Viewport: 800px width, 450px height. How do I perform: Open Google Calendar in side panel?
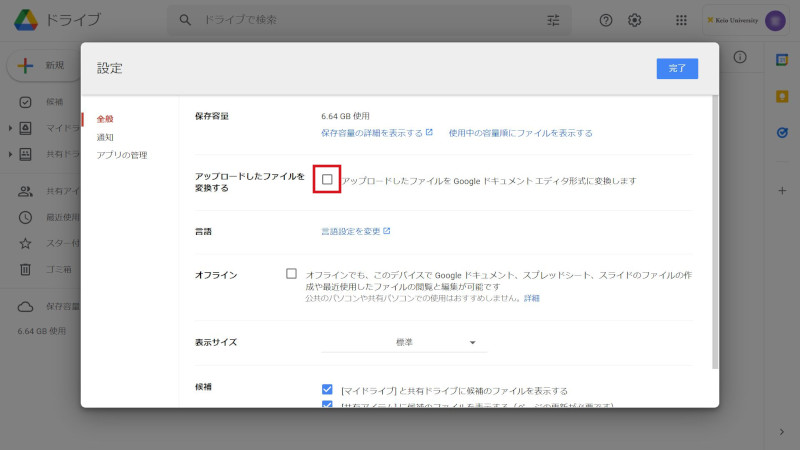(x=782, y=60)
